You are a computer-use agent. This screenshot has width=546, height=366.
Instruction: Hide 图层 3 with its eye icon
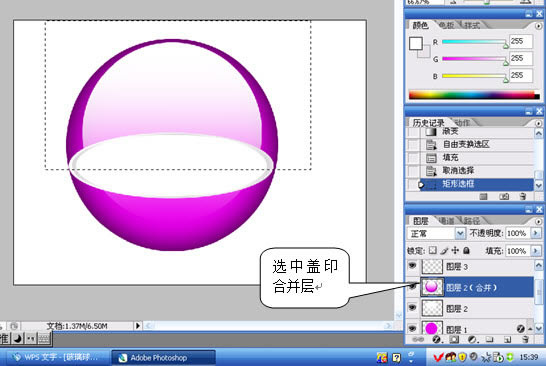412,266
